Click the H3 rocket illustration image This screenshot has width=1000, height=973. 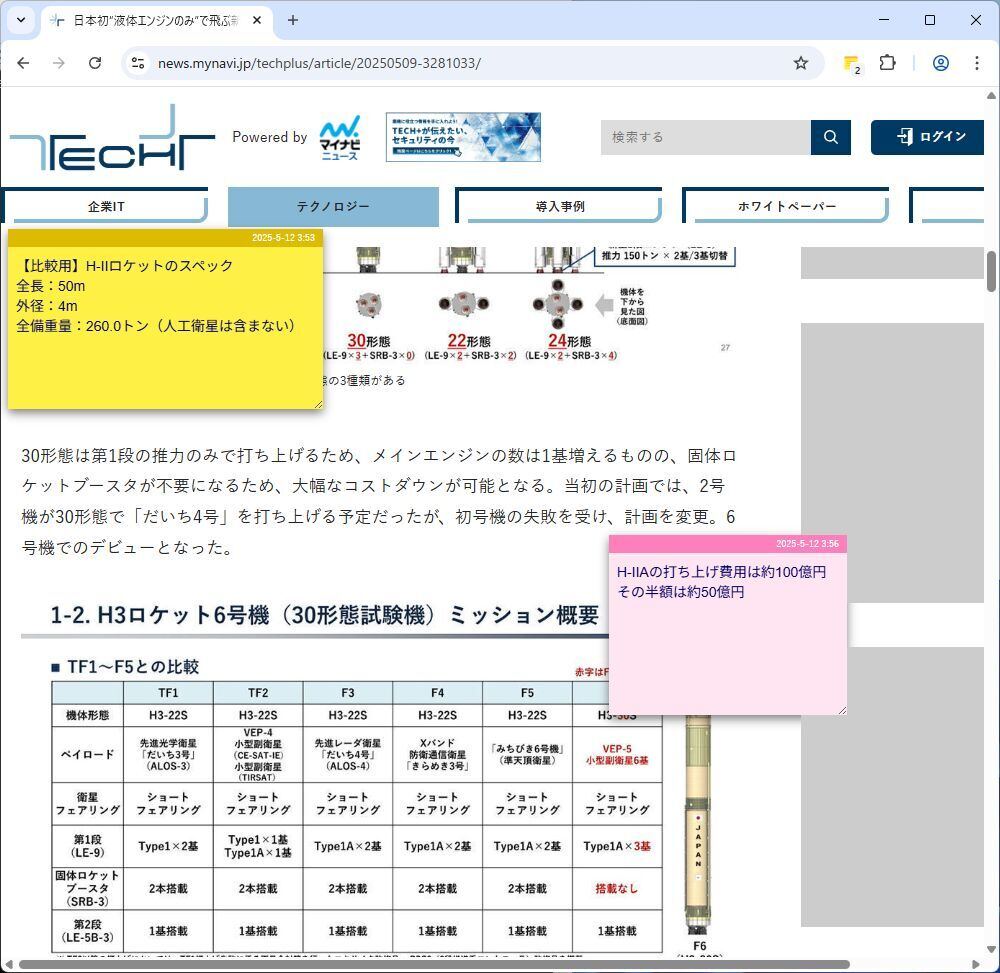(x=698, y=826)
